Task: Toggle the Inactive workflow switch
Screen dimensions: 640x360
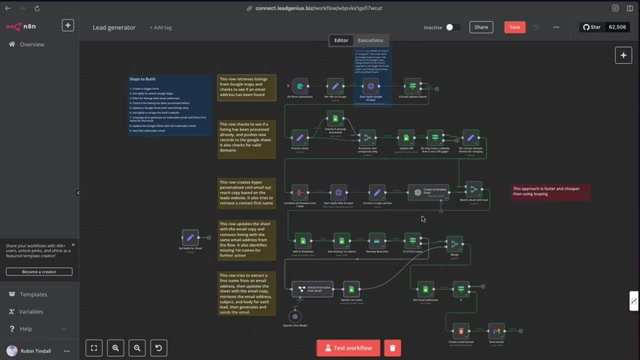Action: click(x=453, y=27)
